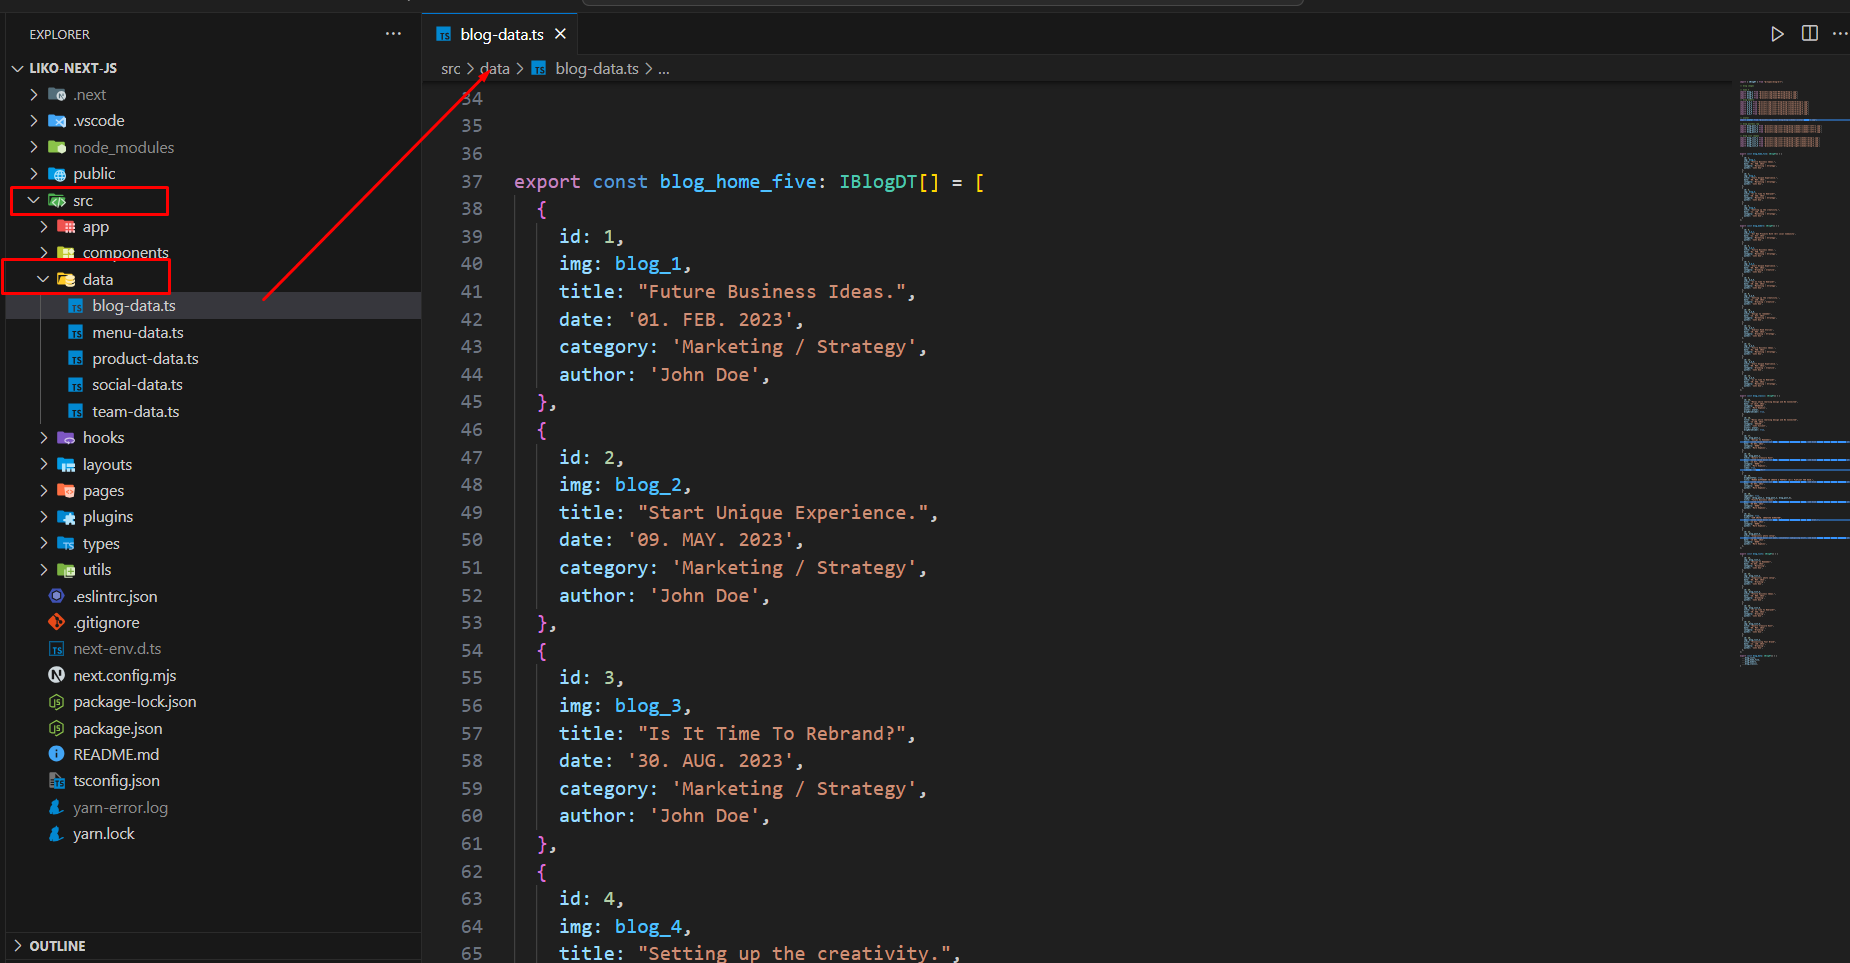
Task: Click the .gitignore git icon
Action: tap(57, 622)
